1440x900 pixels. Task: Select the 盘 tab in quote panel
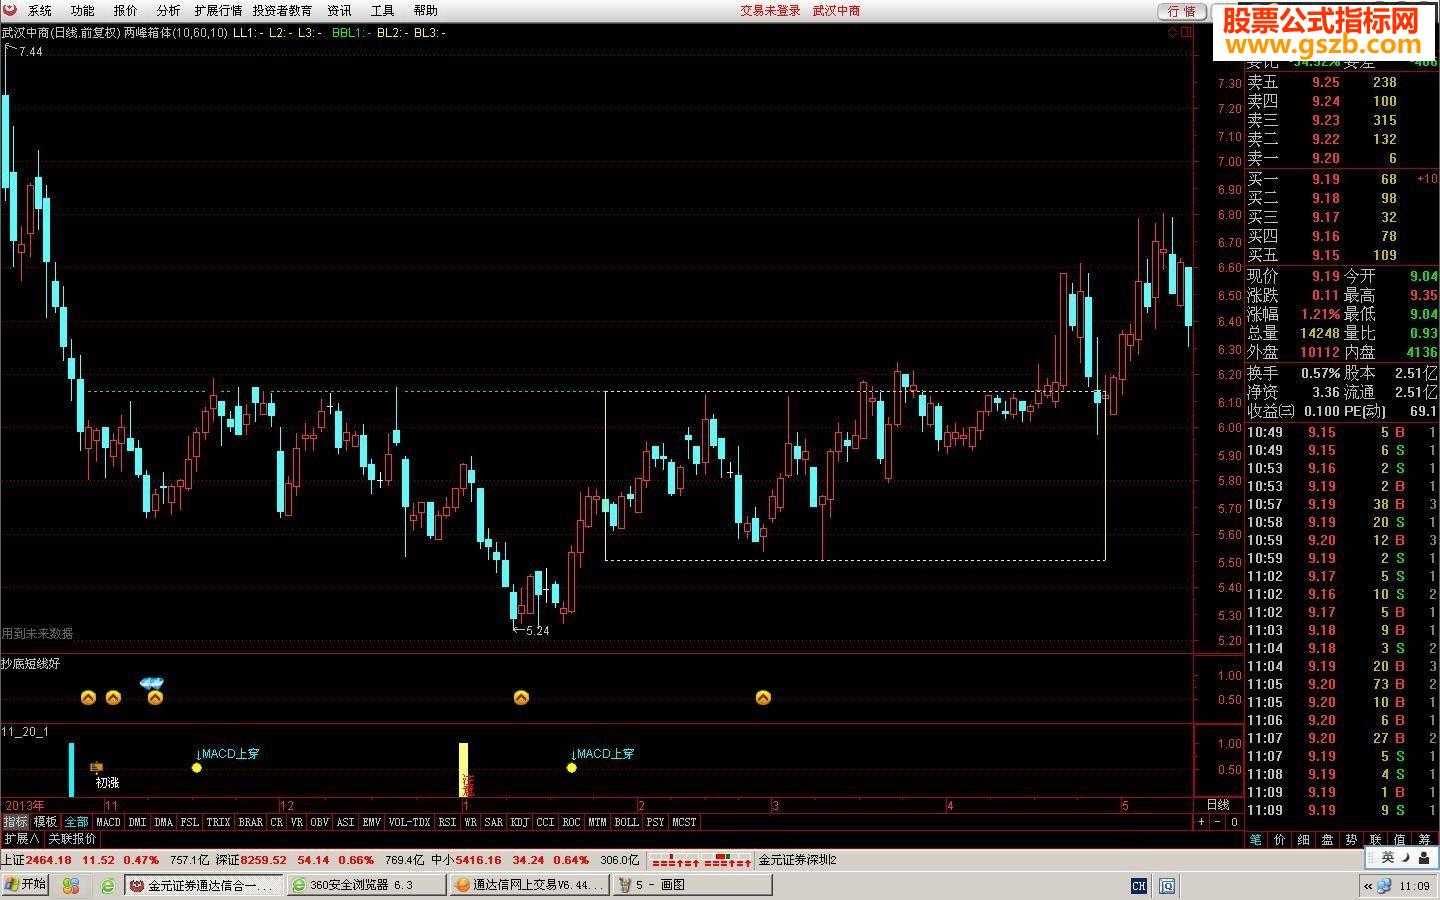pos(1328,840)
